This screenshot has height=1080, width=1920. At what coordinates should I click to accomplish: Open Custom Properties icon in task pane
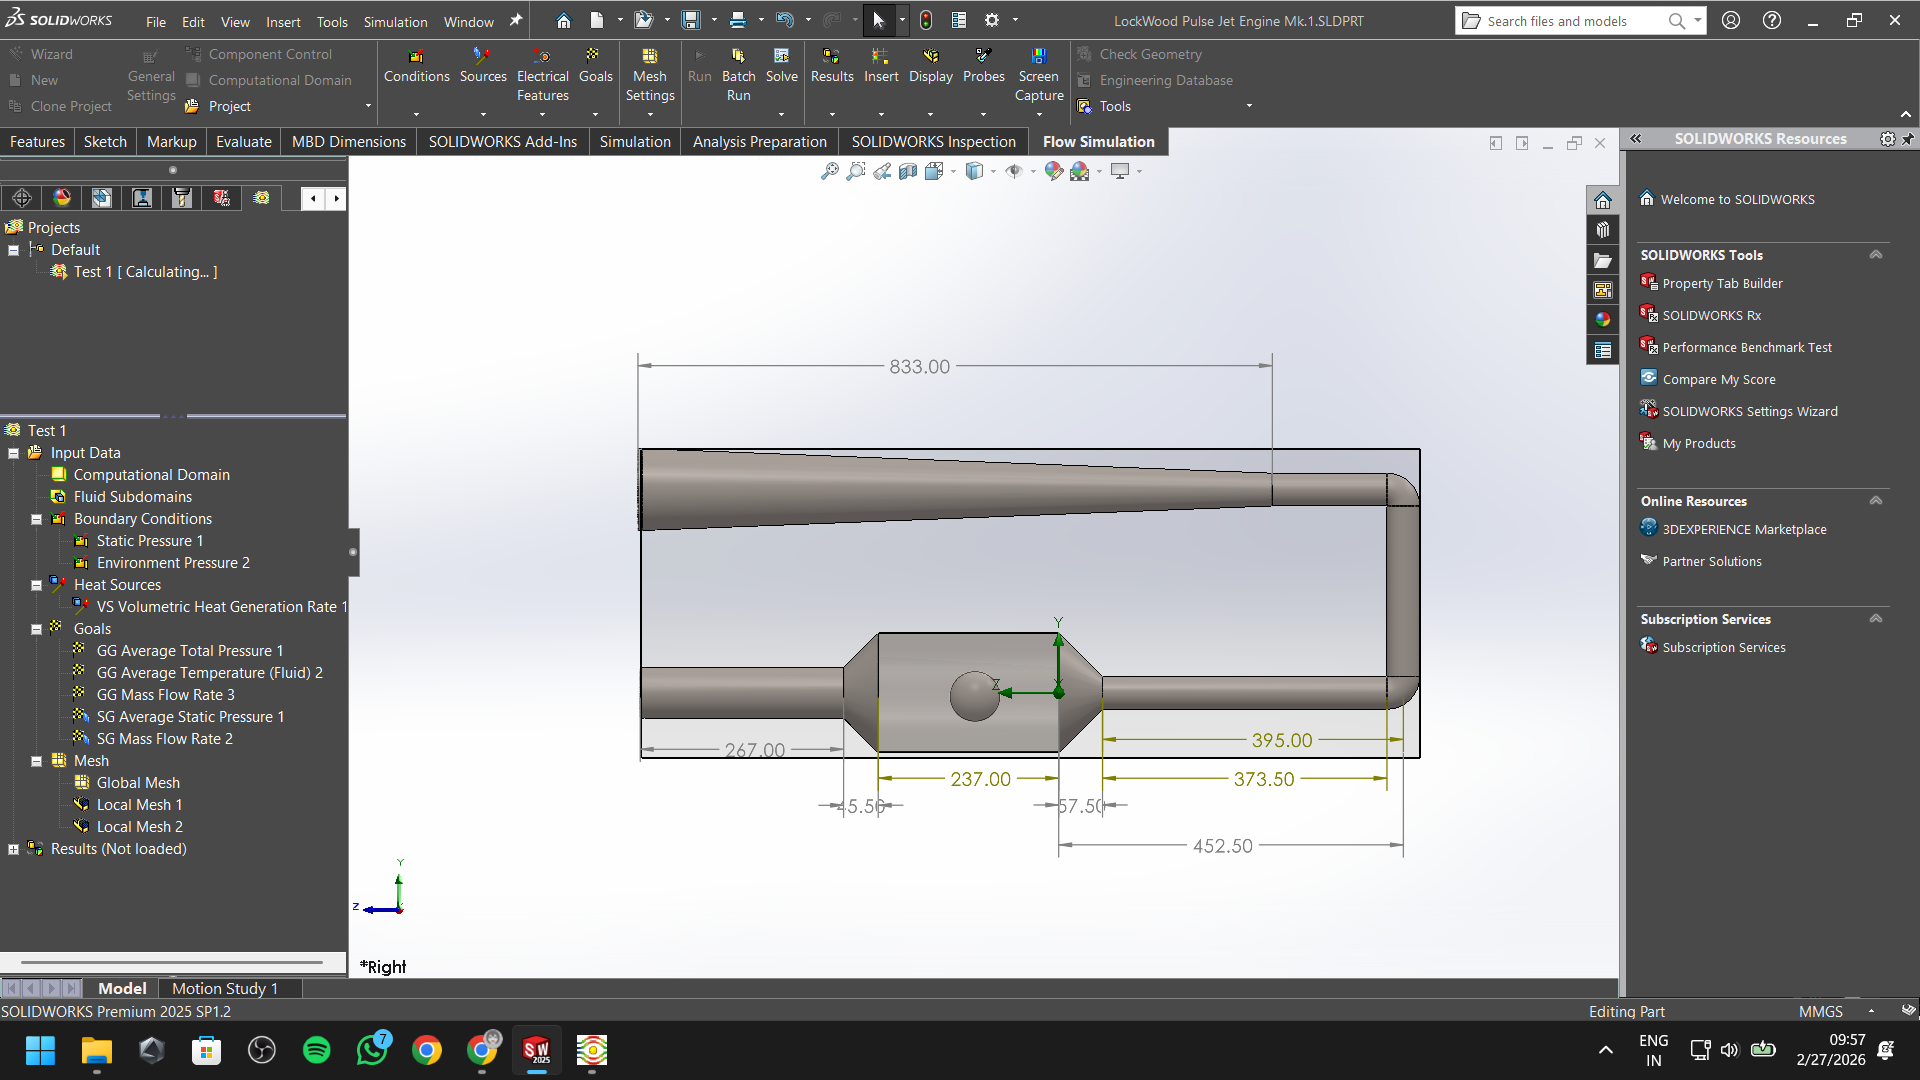pyautogui.click(x=1603, y=350)
